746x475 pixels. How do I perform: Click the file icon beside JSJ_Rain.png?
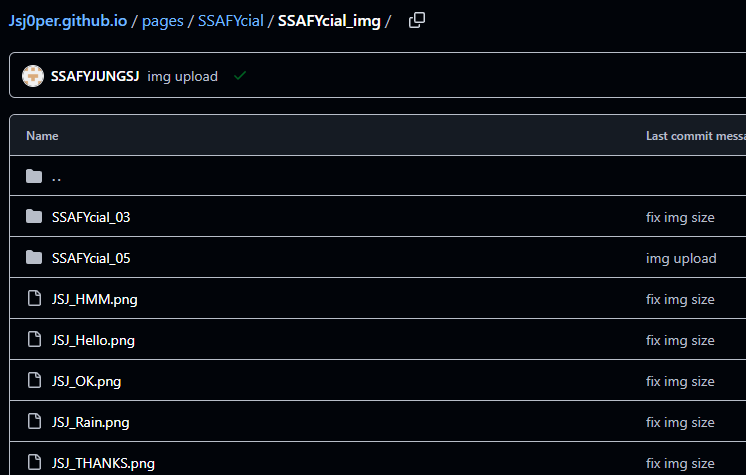34,421
